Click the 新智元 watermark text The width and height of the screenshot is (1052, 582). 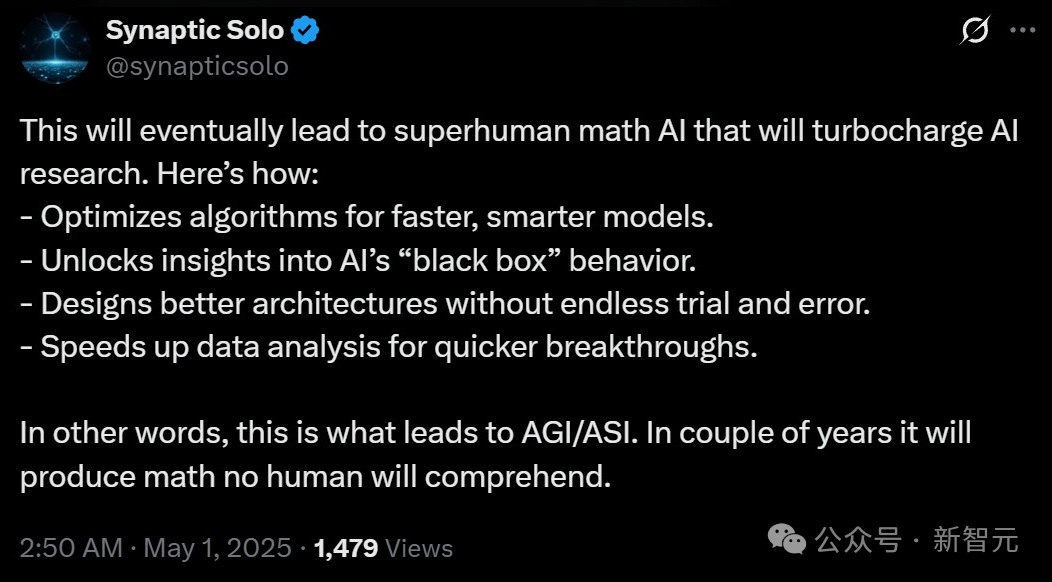click(976, 540)
